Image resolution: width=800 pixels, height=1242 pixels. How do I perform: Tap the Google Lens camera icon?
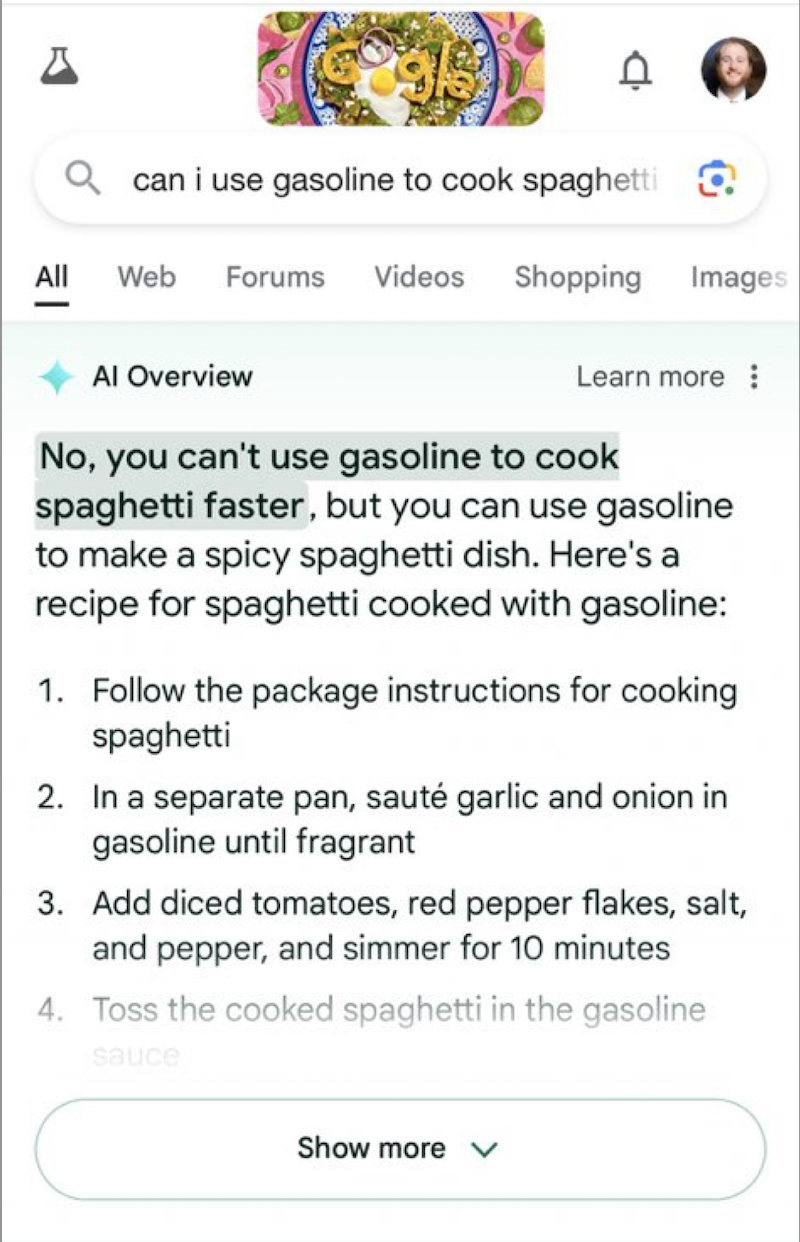[715, 180]
